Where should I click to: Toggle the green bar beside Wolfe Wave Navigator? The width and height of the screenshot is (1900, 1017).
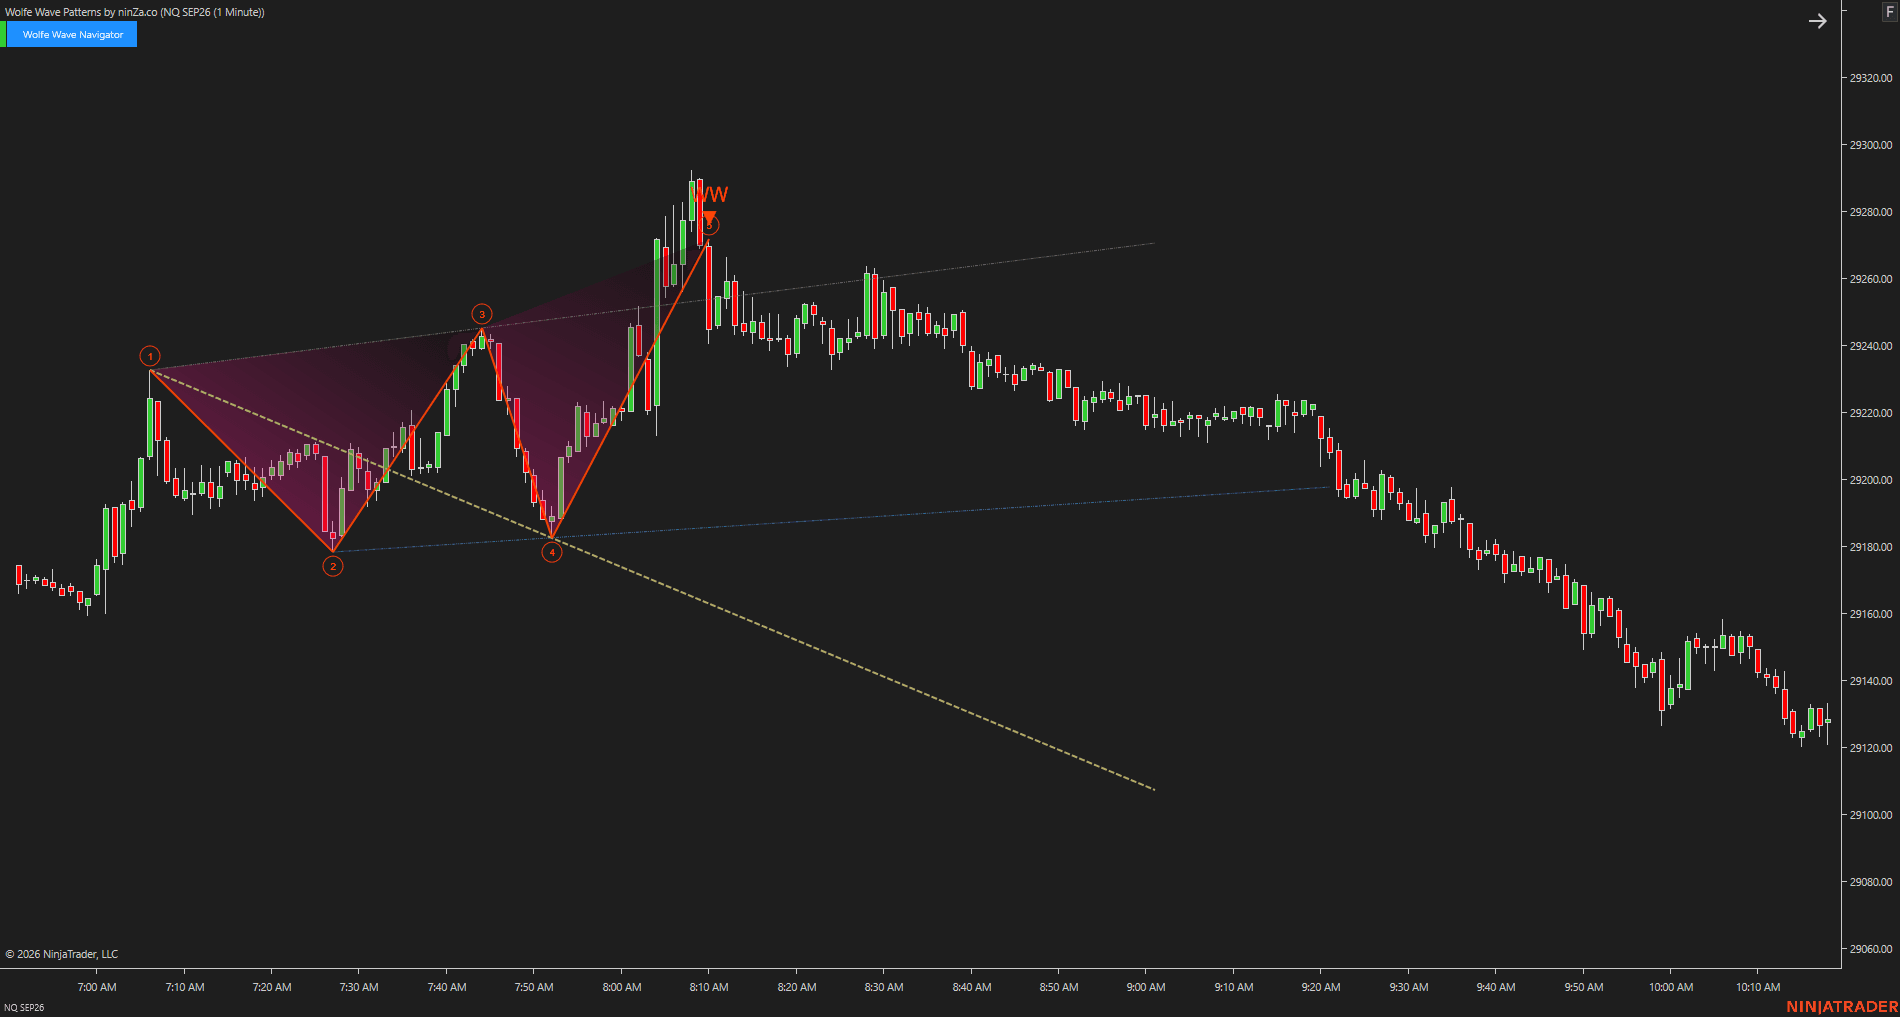3,34
